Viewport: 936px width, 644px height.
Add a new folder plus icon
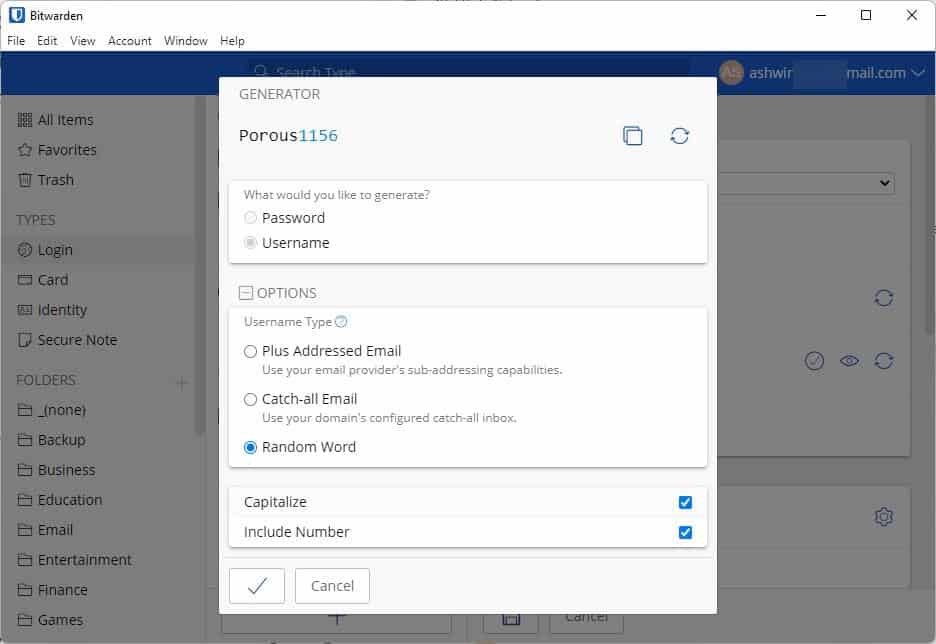click(x=181, y=383)
